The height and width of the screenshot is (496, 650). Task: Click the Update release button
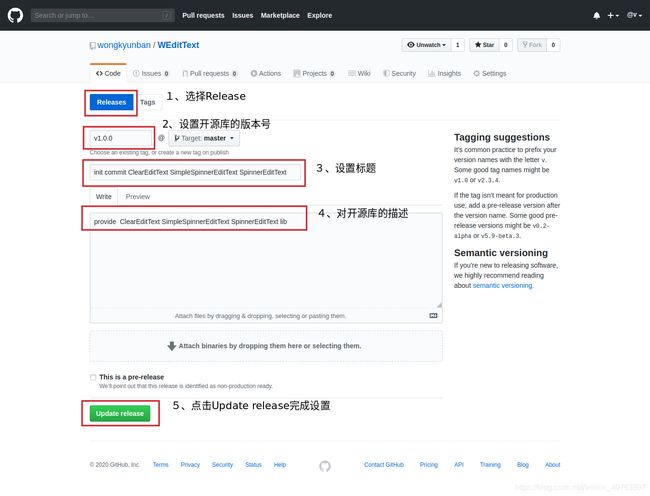pos(120,413)
